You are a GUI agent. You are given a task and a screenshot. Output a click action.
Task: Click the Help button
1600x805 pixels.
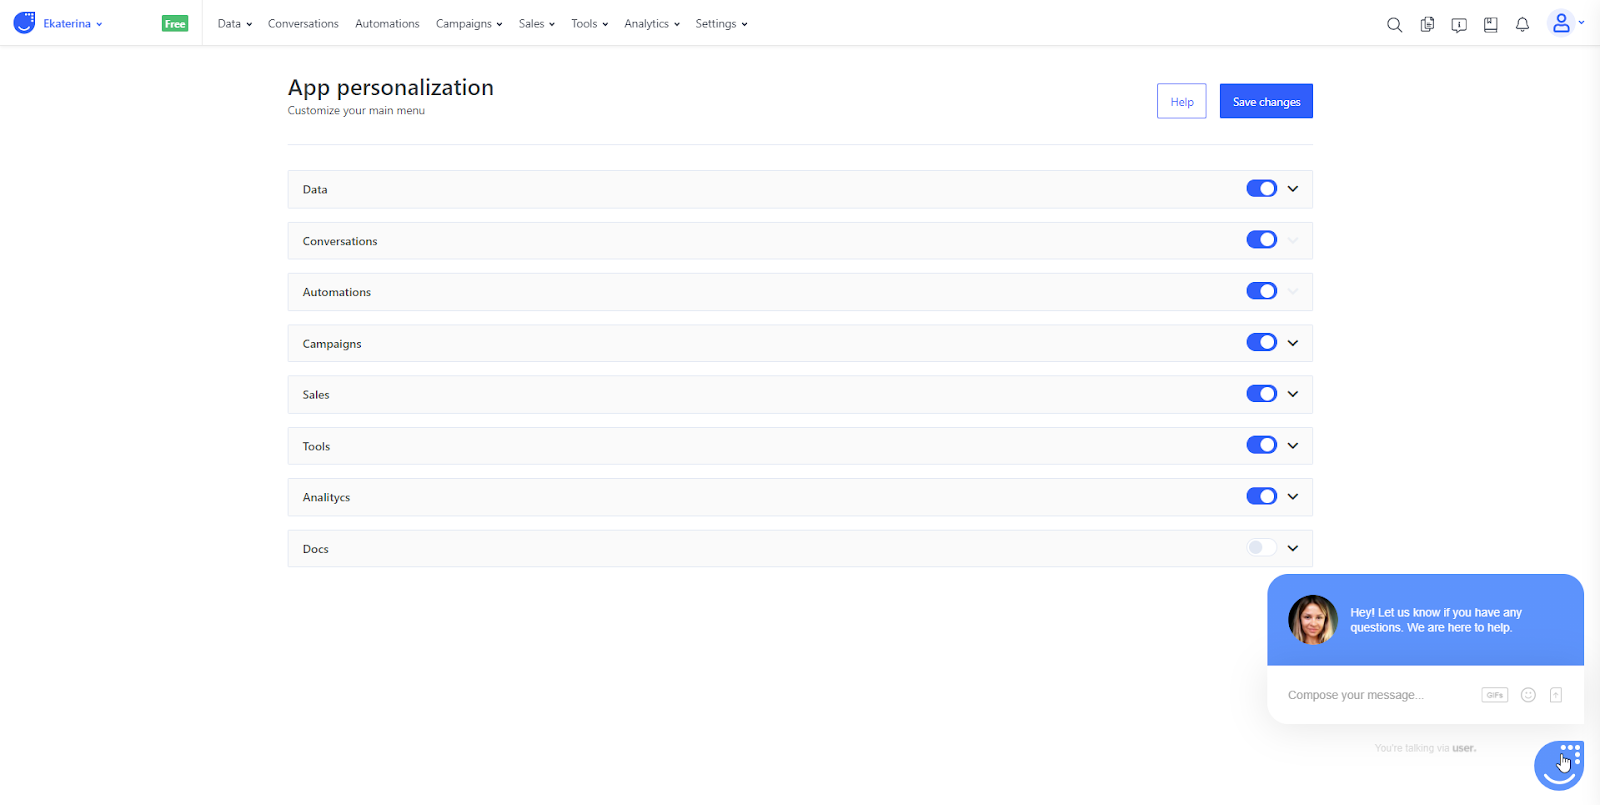[x=1182, y=101]
